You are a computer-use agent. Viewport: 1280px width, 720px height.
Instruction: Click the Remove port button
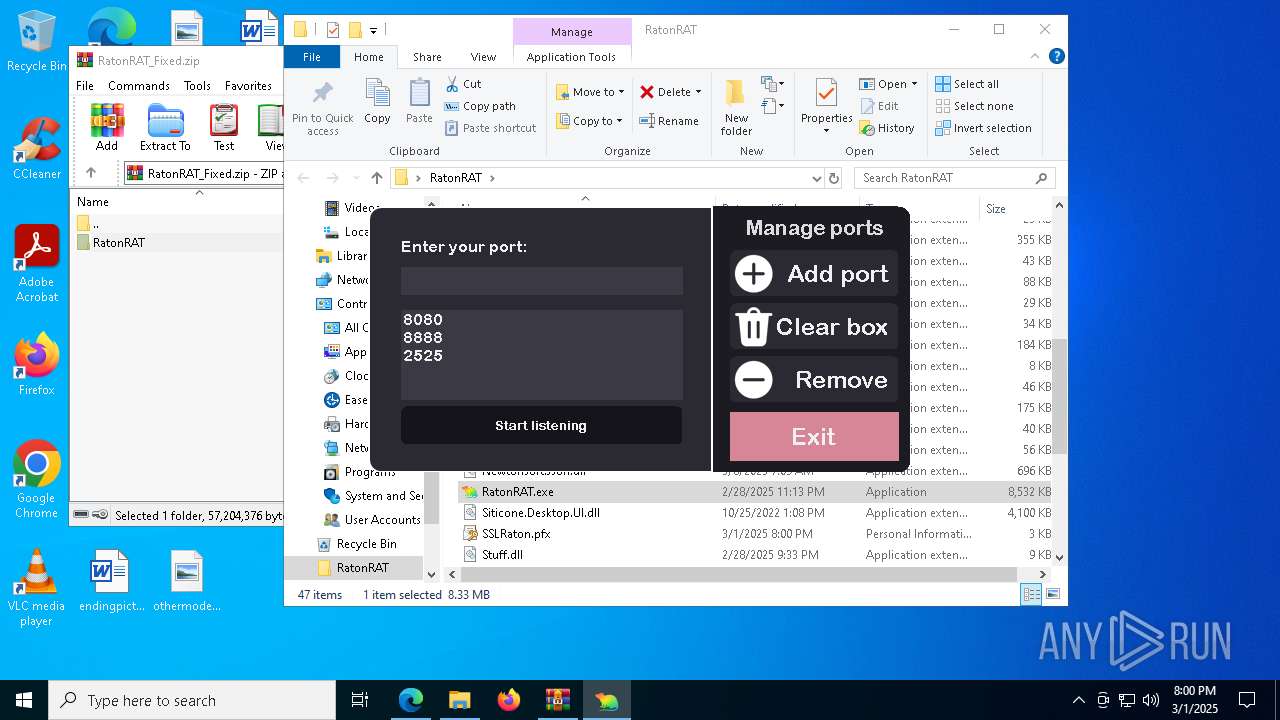[x=813, y=379]
